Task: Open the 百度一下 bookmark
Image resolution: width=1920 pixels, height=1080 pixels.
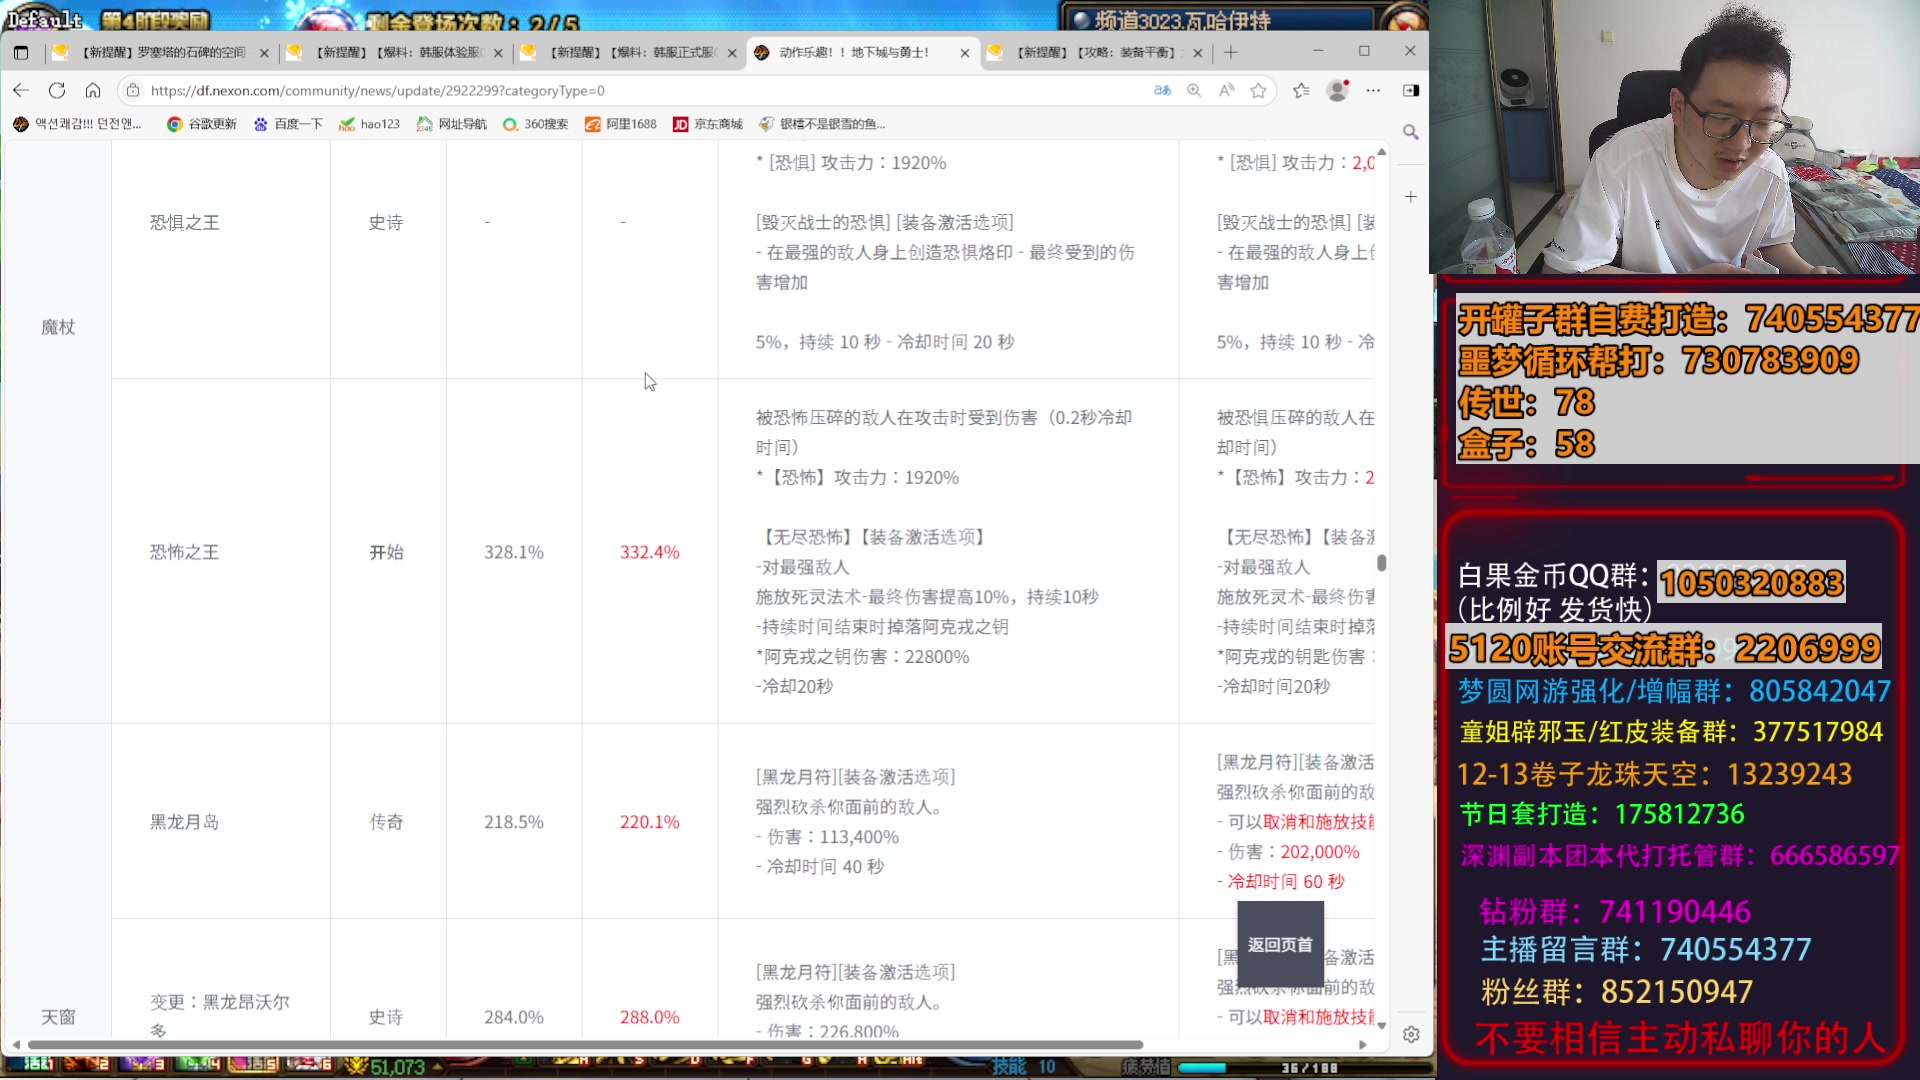Action: coord(288,124)
